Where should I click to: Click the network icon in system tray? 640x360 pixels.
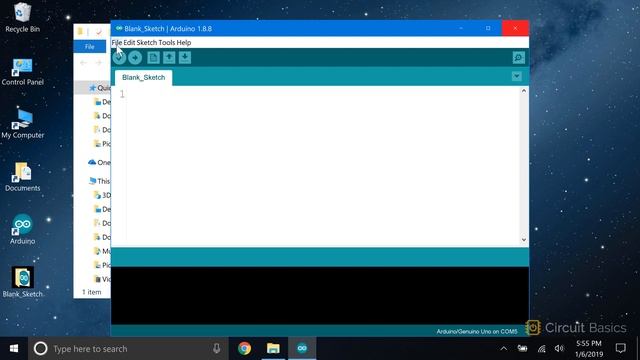click(x=542, y=349)
